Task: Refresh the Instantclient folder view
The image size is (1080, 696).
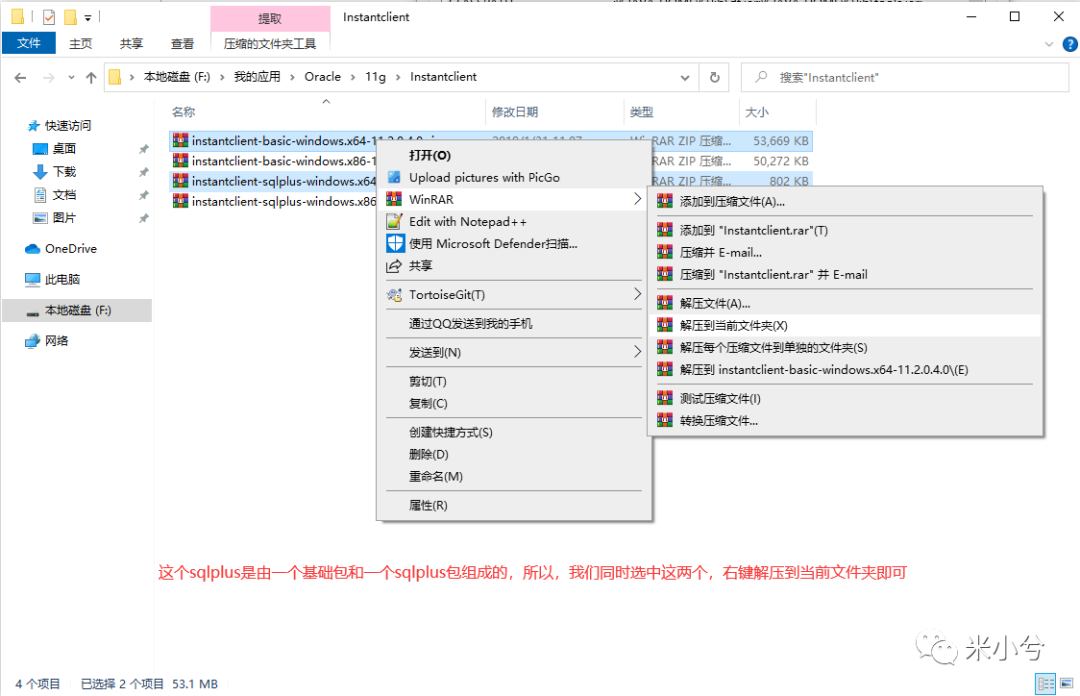Action: (x=714, y=77)
